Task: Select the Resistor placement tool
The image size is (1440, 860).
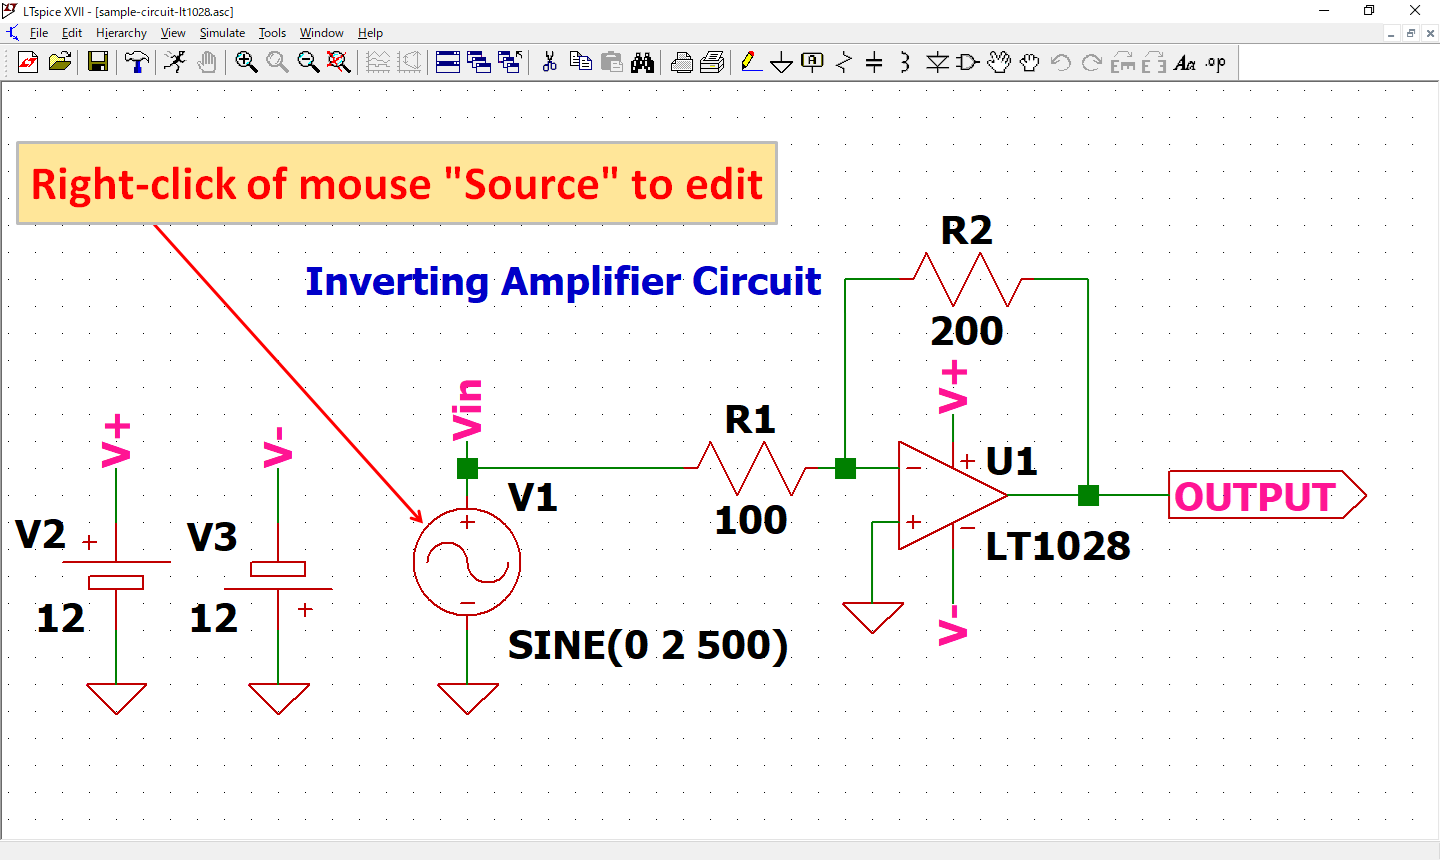Action: coord(843,62)
